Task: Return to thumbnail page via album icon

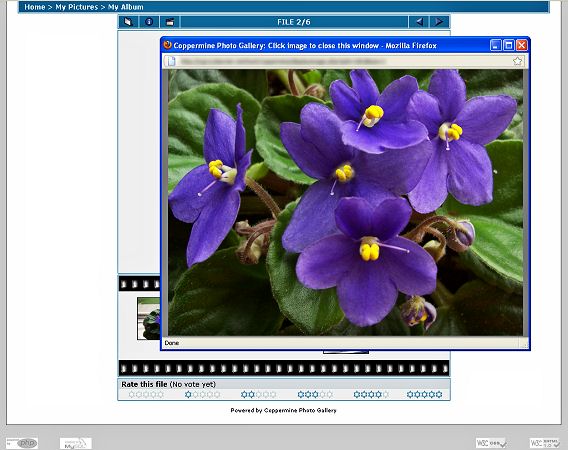Action: click(128, 22)
